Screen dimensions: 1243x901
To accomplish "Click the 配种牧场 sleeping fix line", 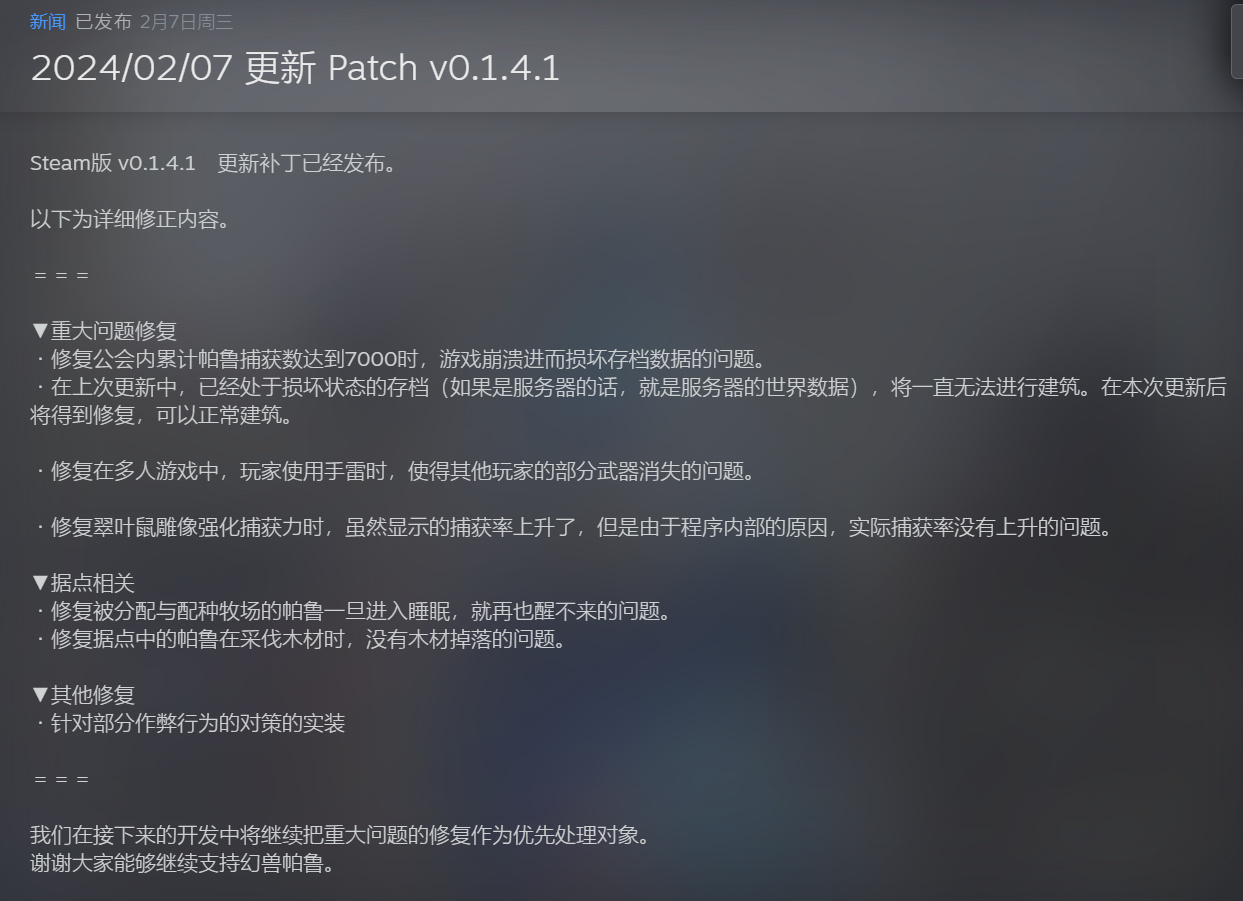I will click(350, 611).
